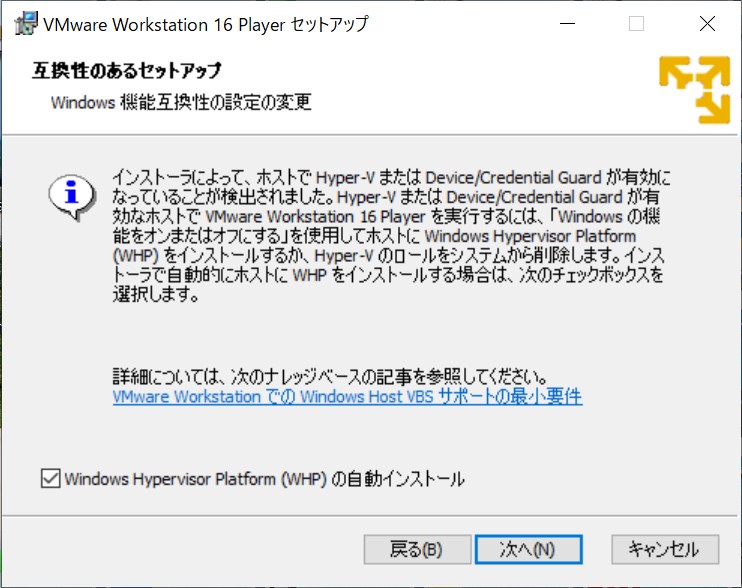This screenshot has width=742, height=588.
Task: Click the '詳細については' knowledge base sentence
Action: 331,377
